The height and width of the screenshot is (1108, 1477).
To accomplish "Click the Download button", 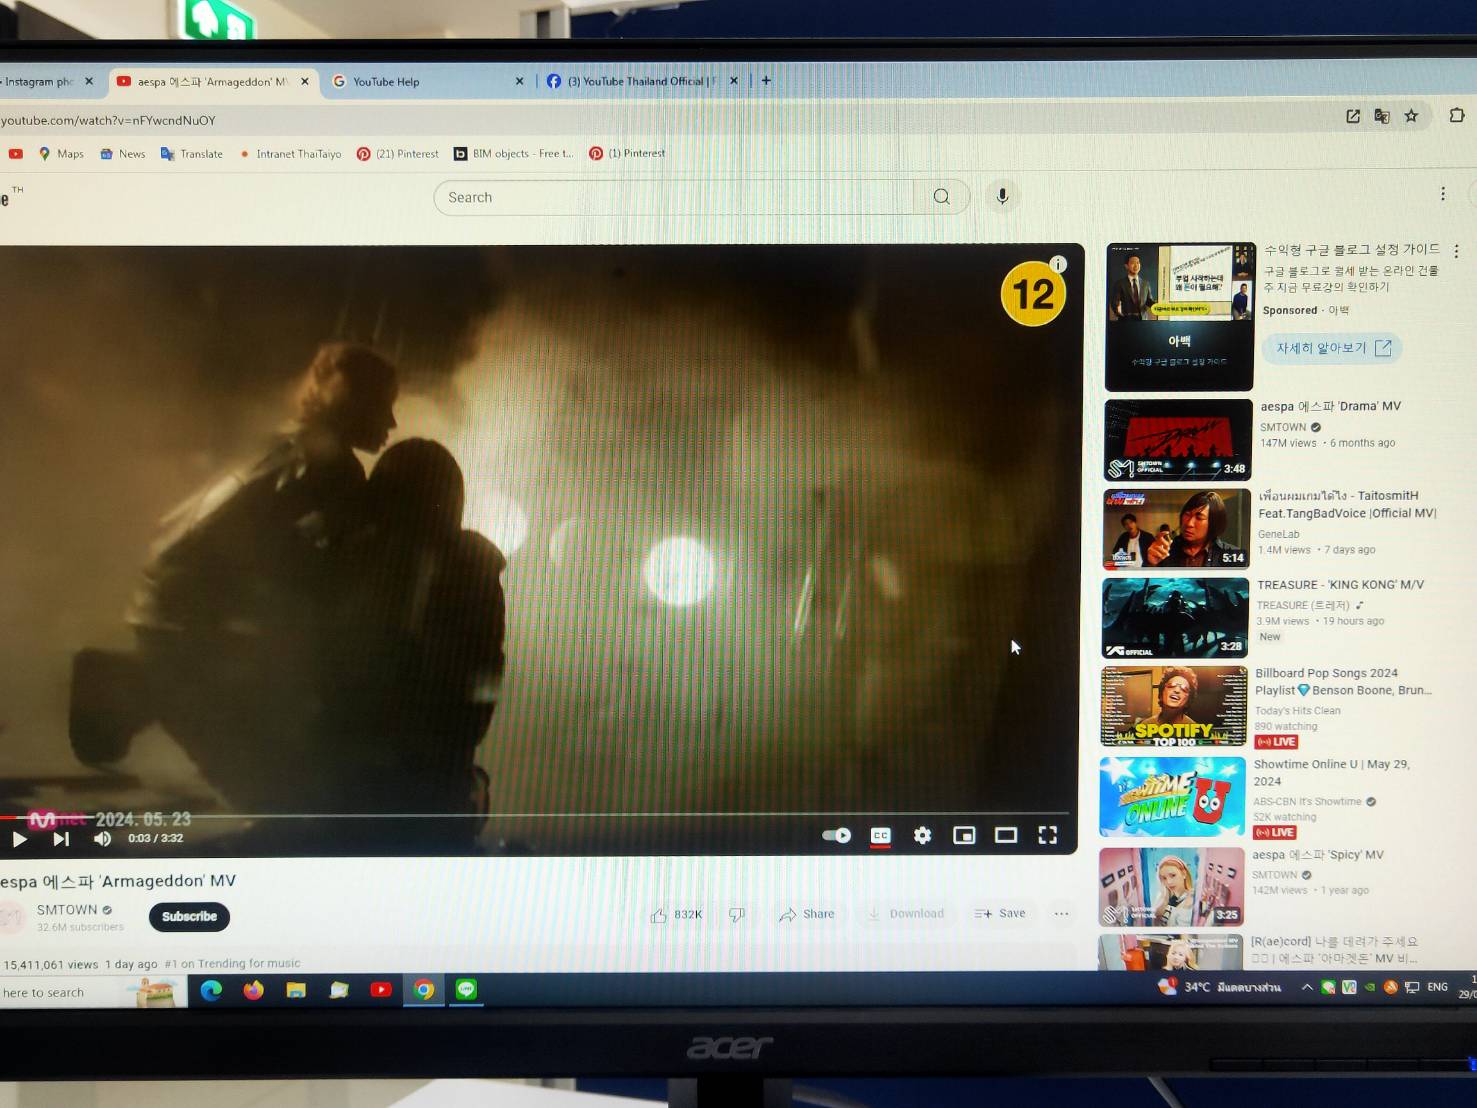I will click(x=906, y=914).
